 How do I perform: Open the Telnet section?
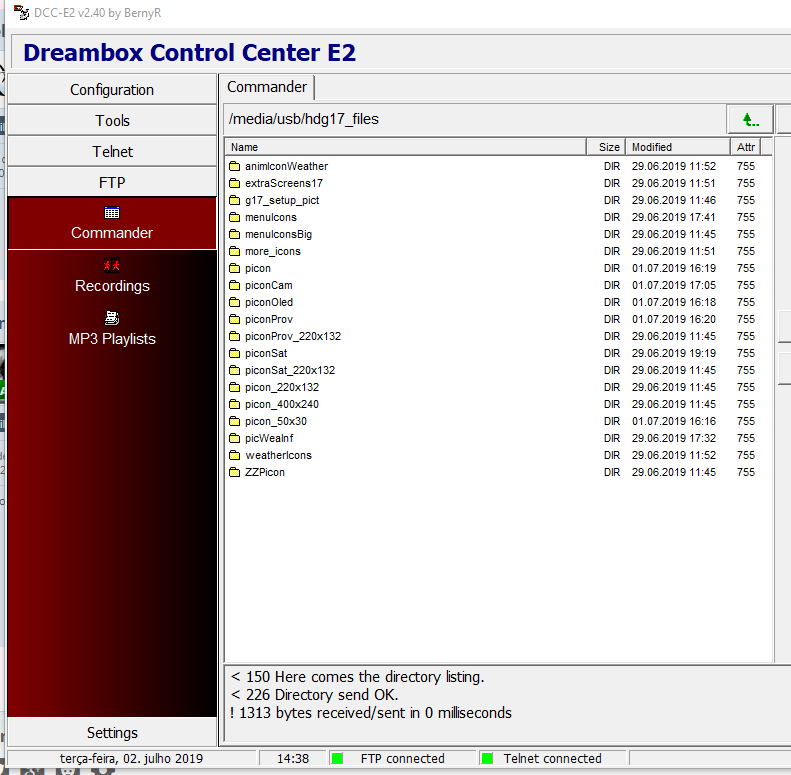coord(112,151)
